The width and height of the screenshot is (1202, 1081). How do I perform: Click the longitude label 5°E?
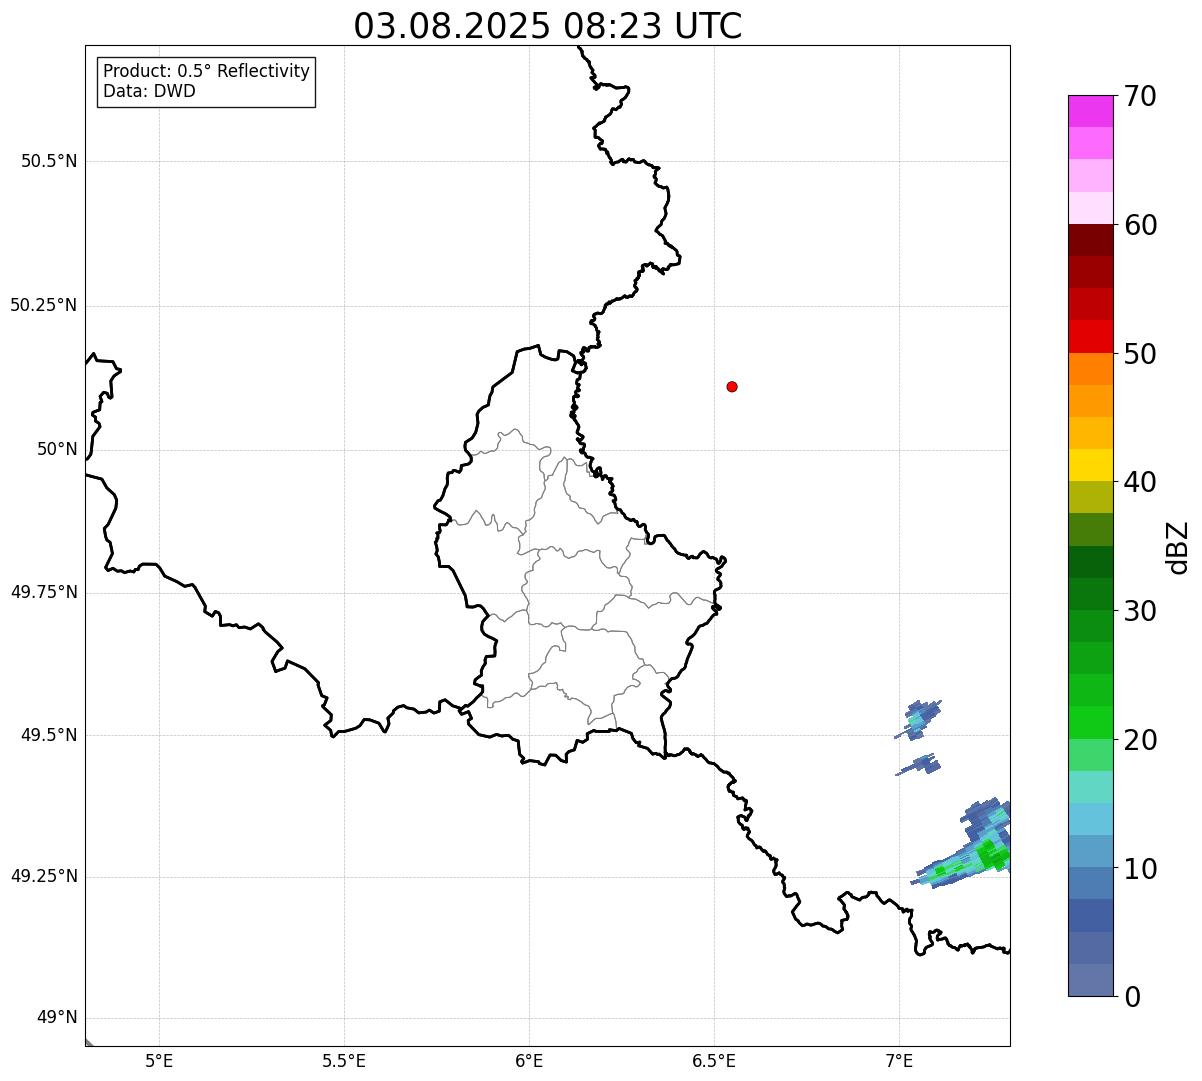pyautogui.click(x=159, y=1060)
